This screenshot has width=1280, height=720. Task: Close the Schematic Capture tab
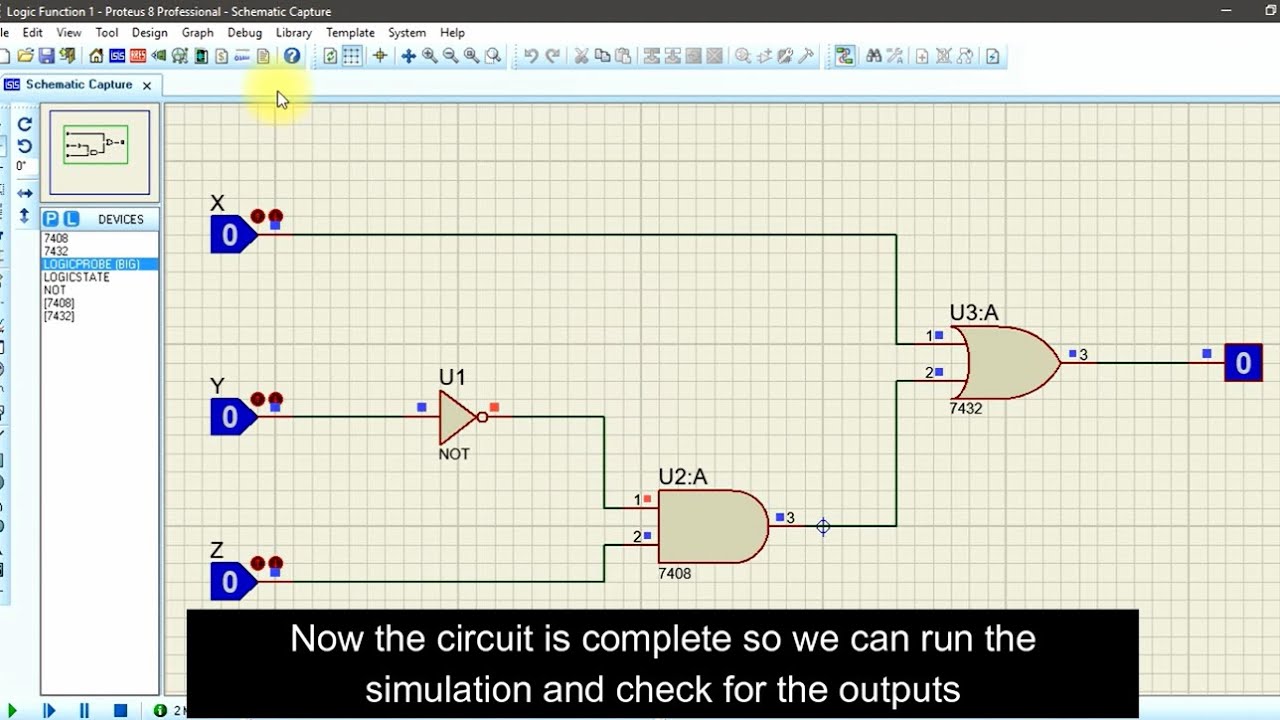pos(147,86)
